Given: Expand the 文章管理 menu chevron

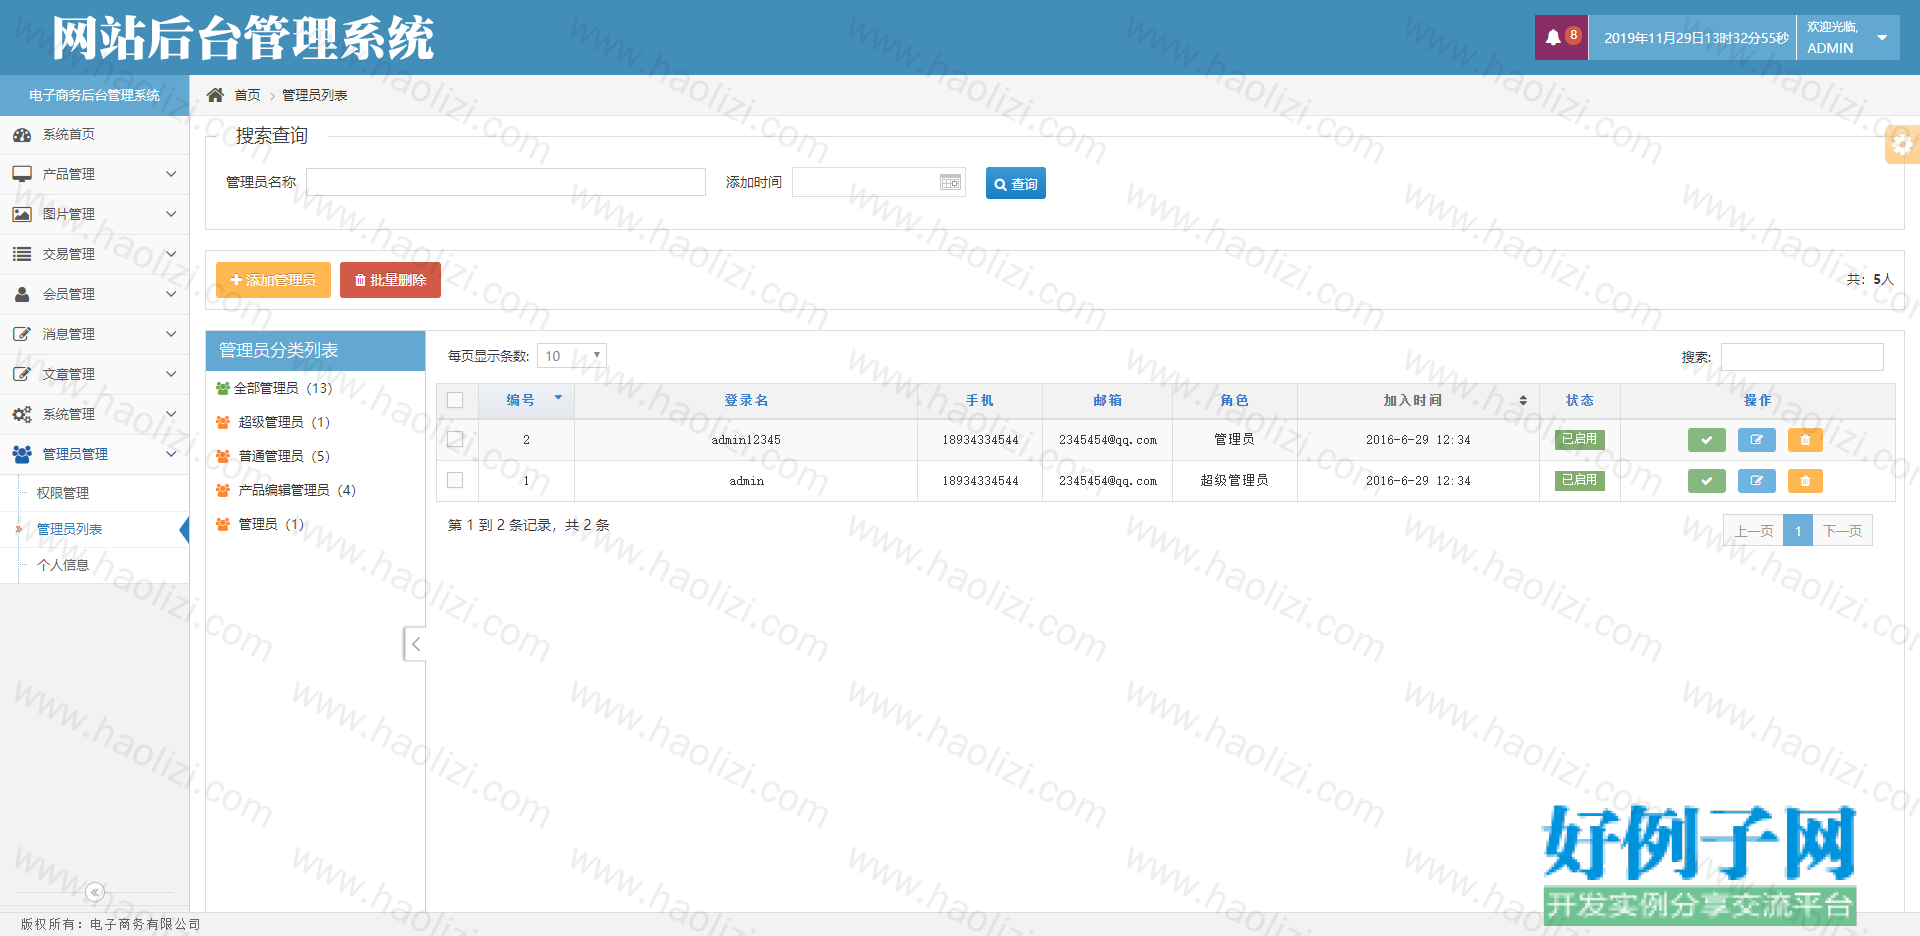Looking at the screenshot, I should point(171,374).
